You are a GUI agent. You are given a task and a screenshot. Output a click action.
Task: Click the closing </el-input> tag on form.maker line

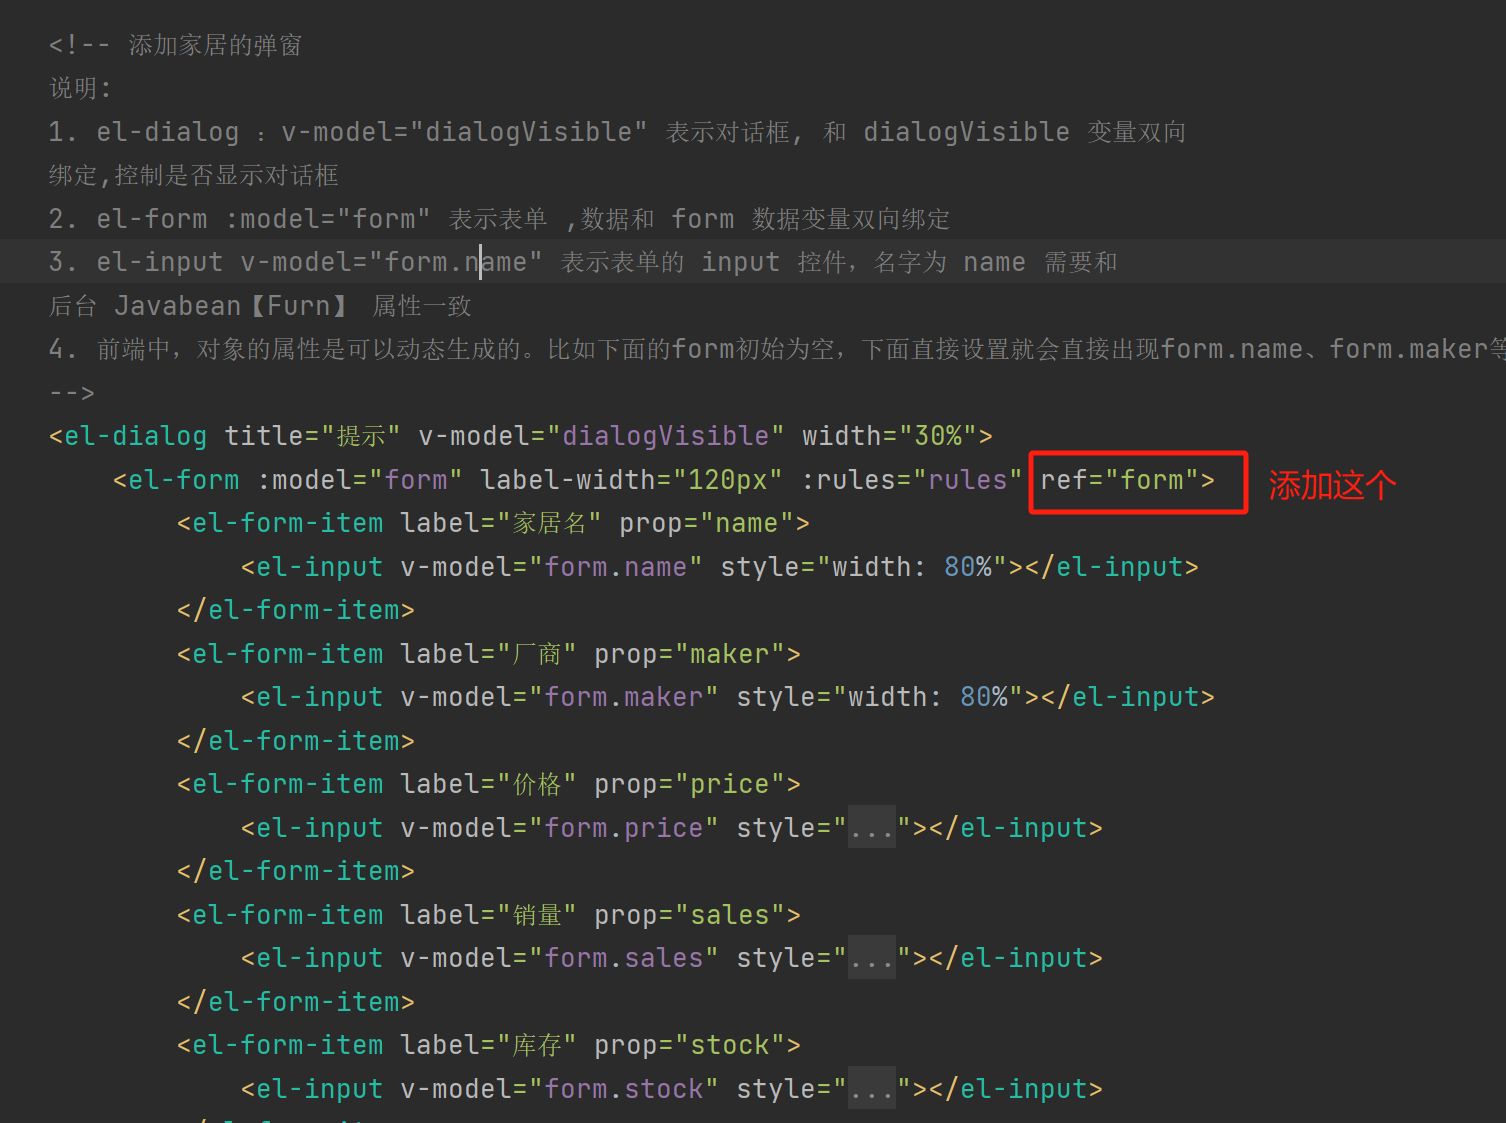(x=1128, y=697)
